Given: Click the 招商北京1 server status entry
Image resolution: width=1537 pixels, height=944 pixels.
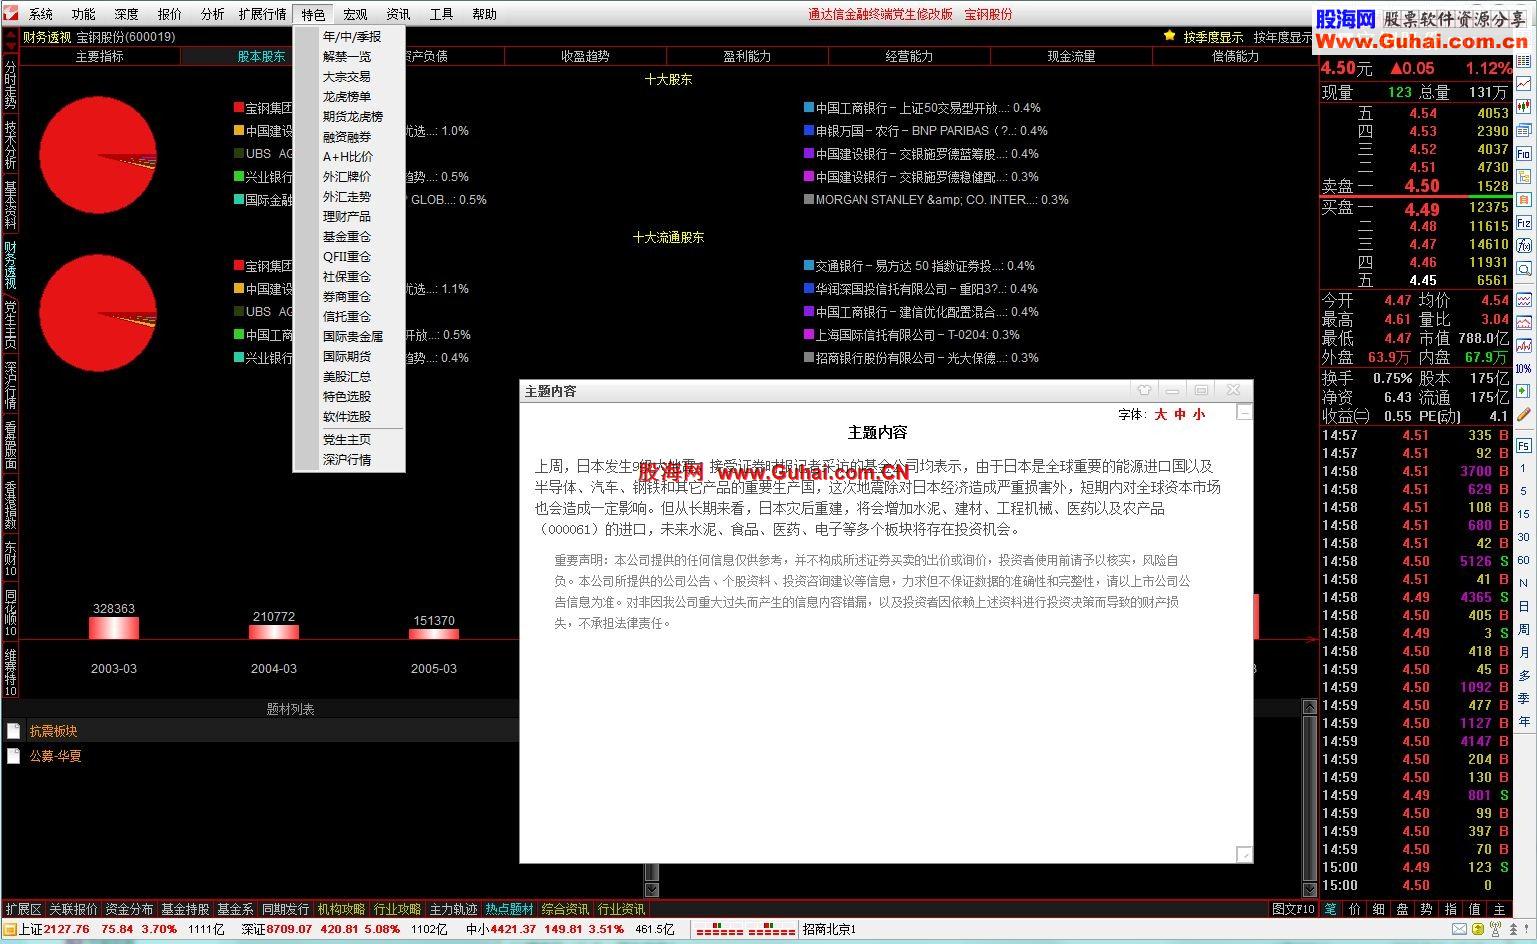Looking at the screenshot, I should [828, 929].
